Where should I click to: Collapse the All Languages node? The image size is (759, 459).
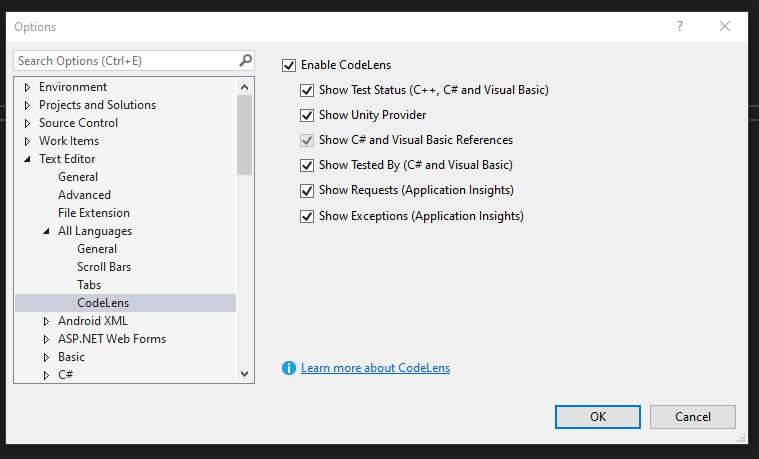(x=46, y=231)
